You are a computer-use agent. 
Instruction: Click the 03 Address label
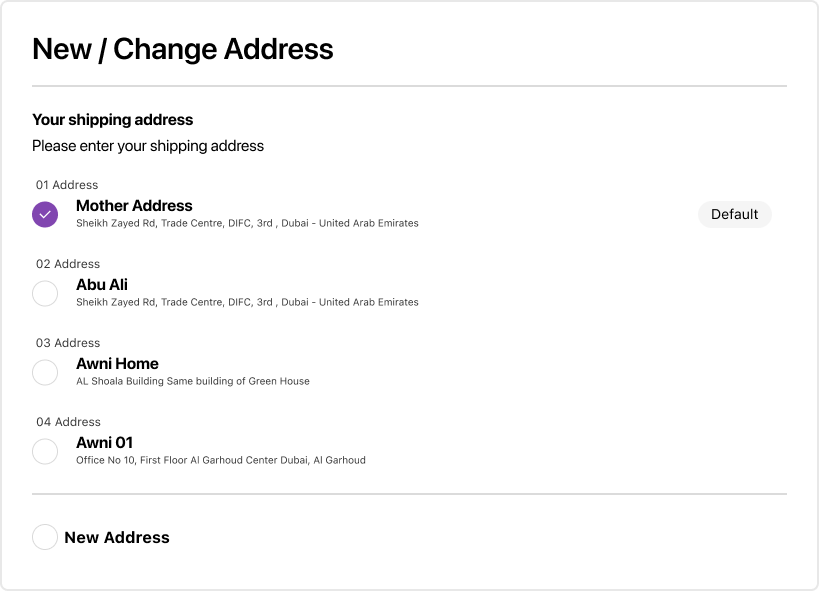point(68,343)
